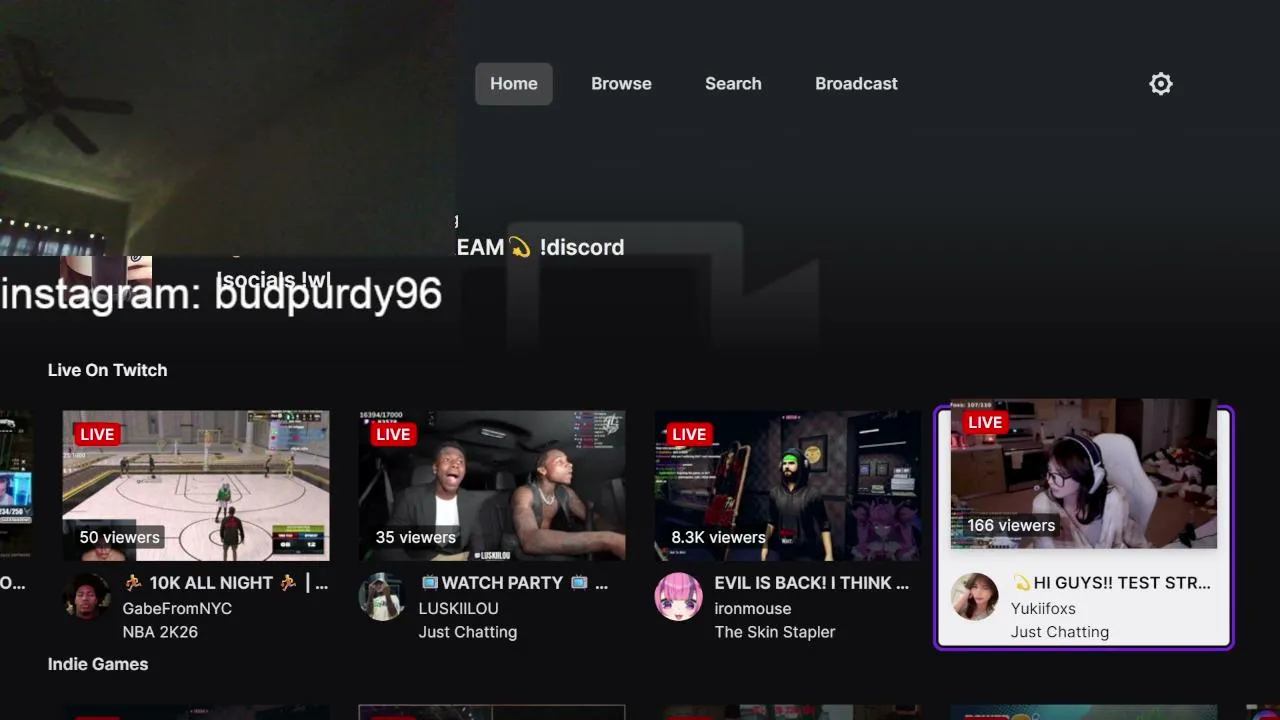Click Just Chatting under Yukiifoxs
The height and width of the screenshot is (720, 1280).
[x=1060, y=632]
